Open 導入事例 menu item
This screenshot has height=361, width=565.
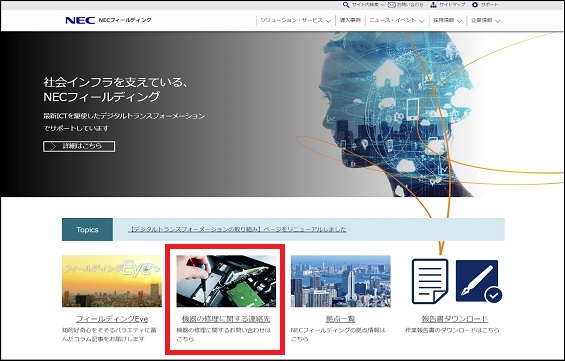pyautogui.click(x=350, y=20)
